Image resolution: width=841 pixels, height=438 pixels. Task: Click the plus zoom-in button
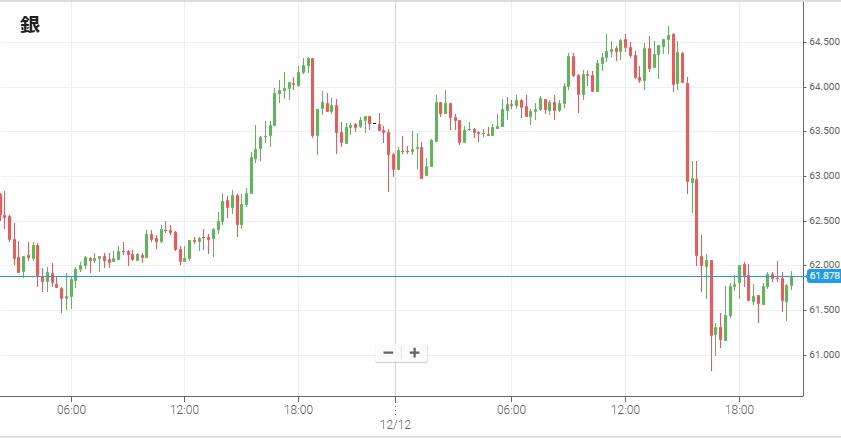pos(414,352)
